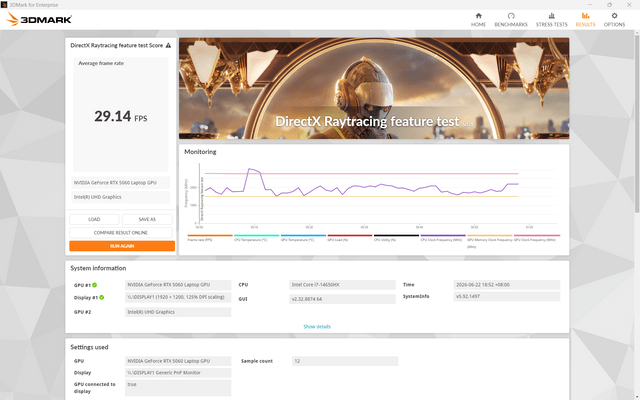
Task: Click the CPU Intel Core i7-14650HX field
Action: 342,285
